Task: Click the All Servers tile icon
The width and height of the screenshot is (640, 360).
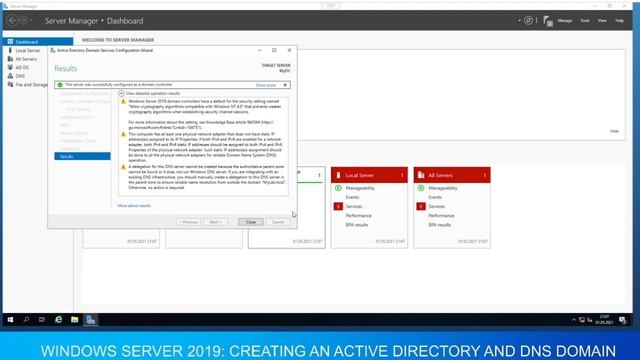Action: (x=421, y=175)
